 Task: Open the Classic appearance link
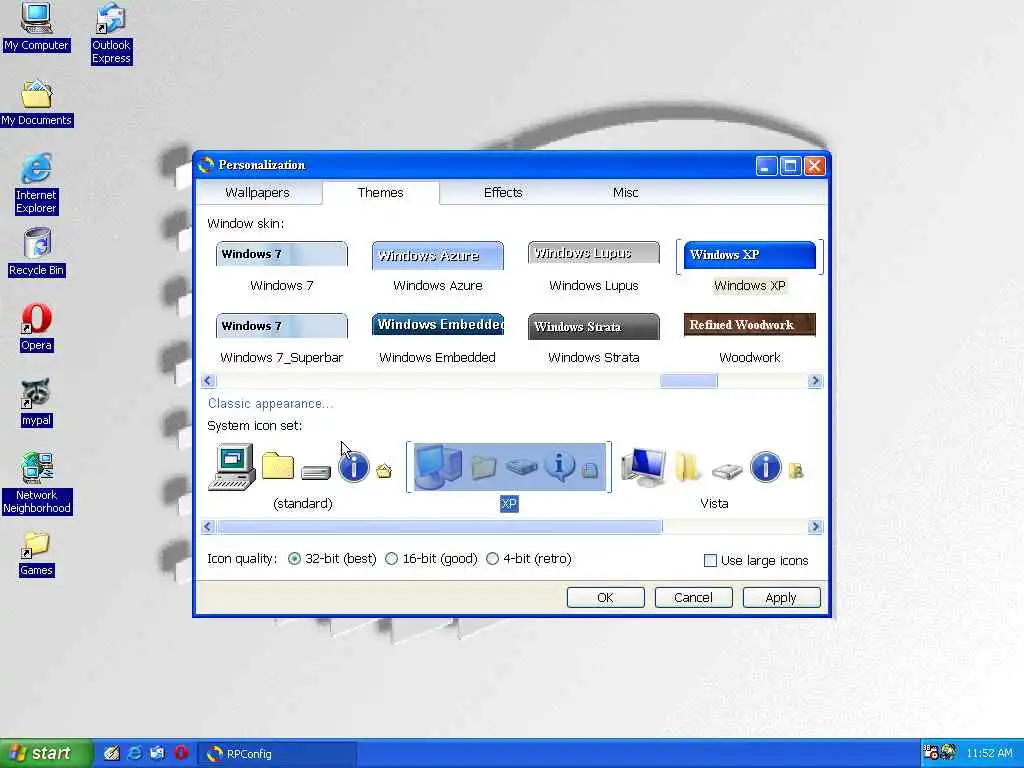tap(270, 404)
